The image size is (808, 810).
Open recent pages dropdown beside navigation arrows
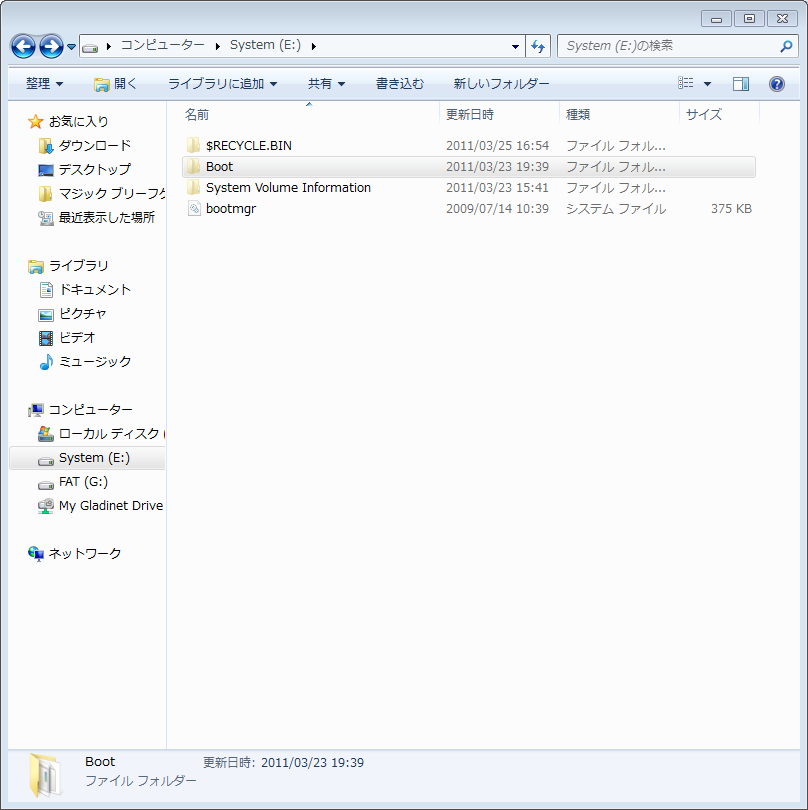pos(71,47)
